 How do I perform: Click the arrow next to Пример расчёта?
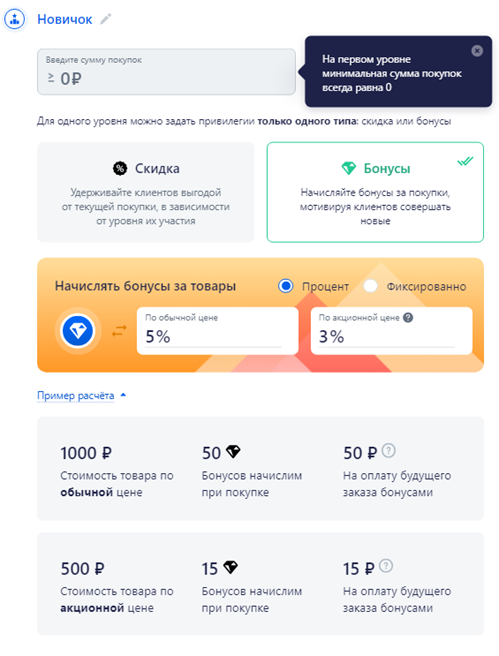click(x=123, y=395)
